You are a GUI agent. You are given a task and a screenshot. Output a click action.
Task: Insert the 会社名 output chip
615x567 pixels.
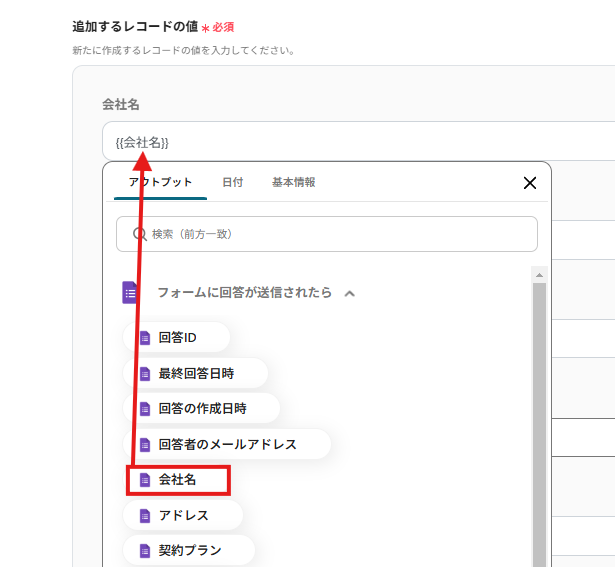coord(178,480)
